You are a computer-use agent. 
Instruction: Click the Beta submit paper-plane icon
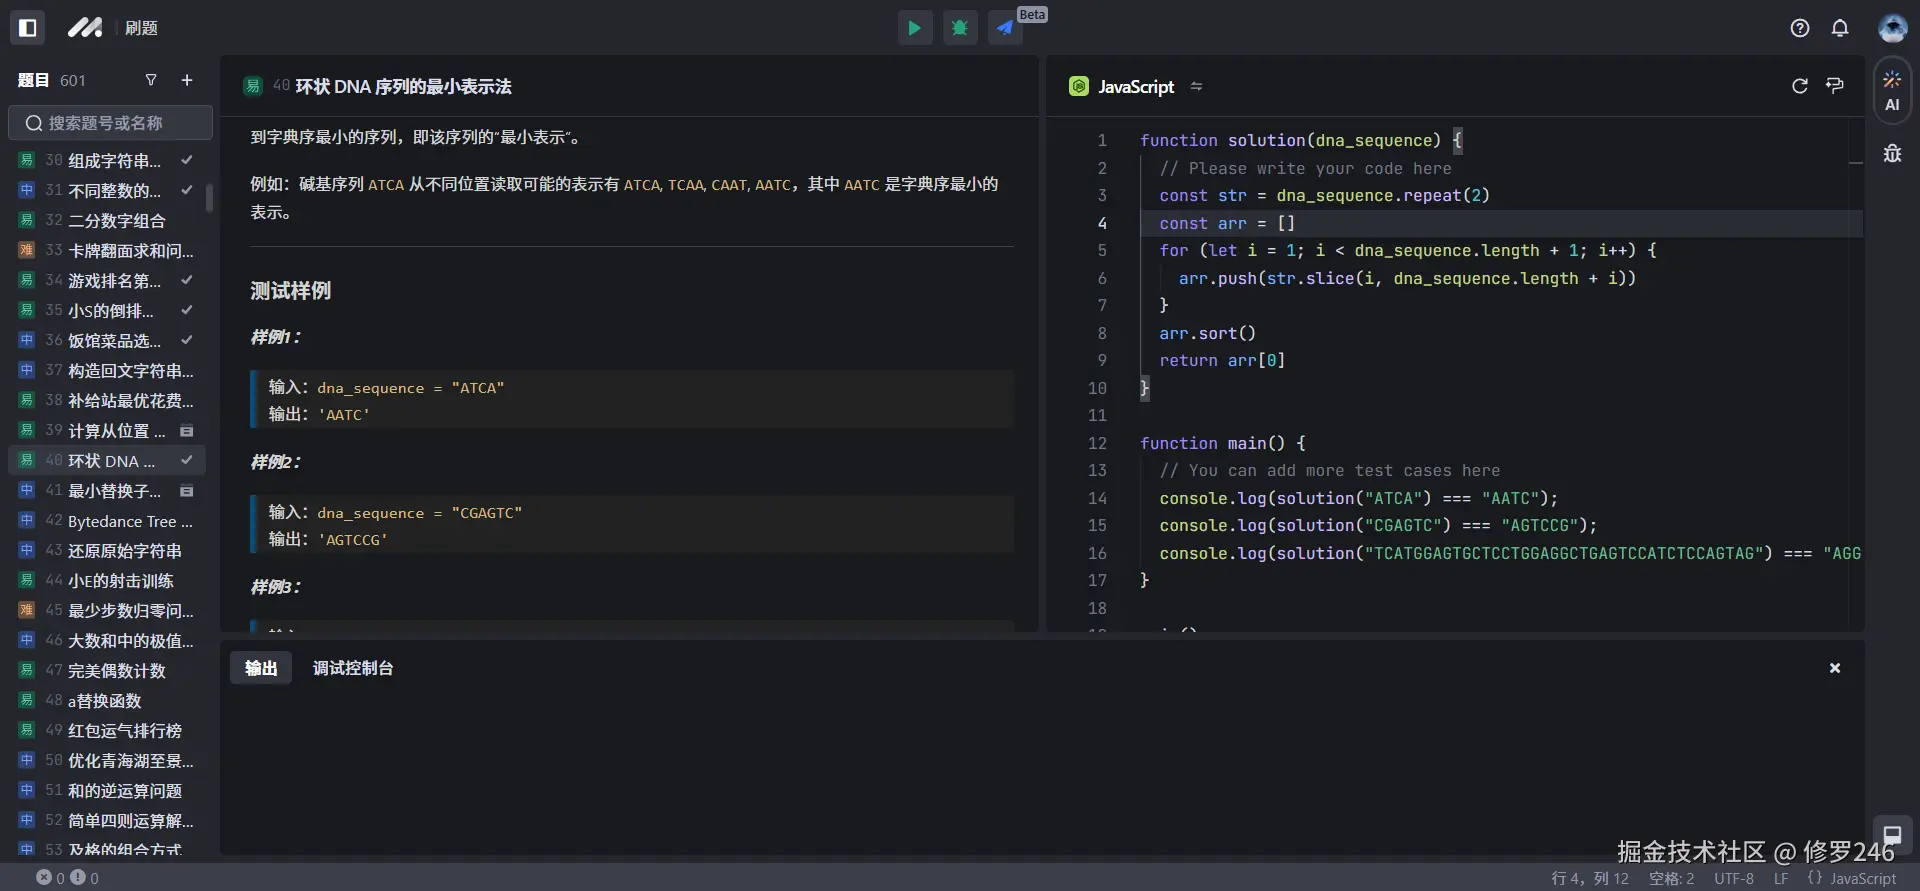pos(1005,28)
